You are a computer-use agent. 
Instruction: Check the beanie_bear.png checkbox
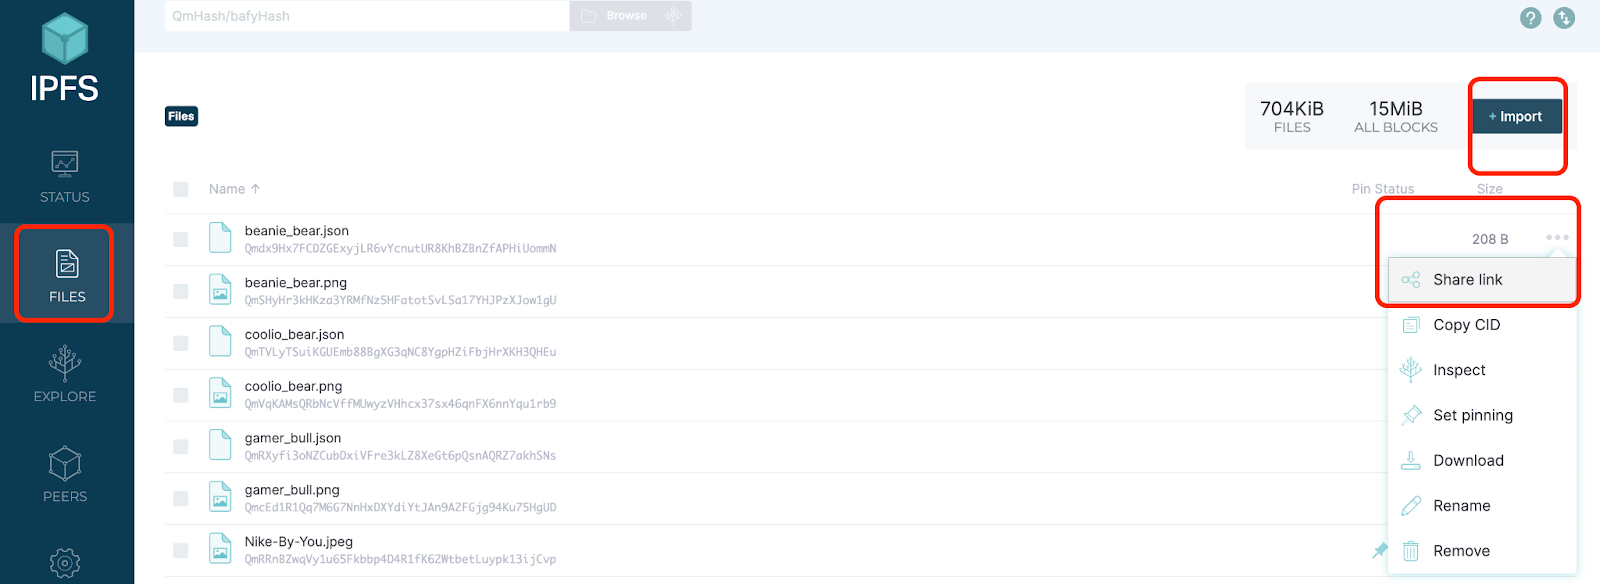181,291
